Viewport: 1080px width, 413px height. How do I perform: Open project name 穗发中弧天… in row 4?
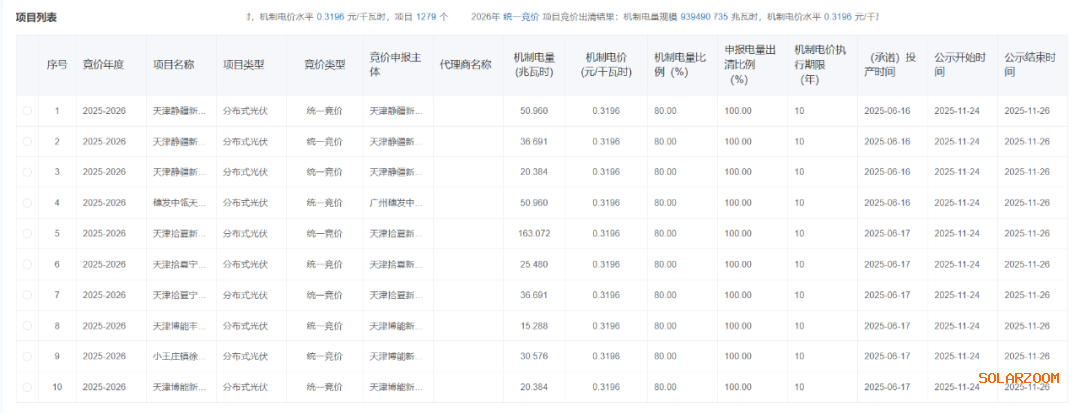180,203
